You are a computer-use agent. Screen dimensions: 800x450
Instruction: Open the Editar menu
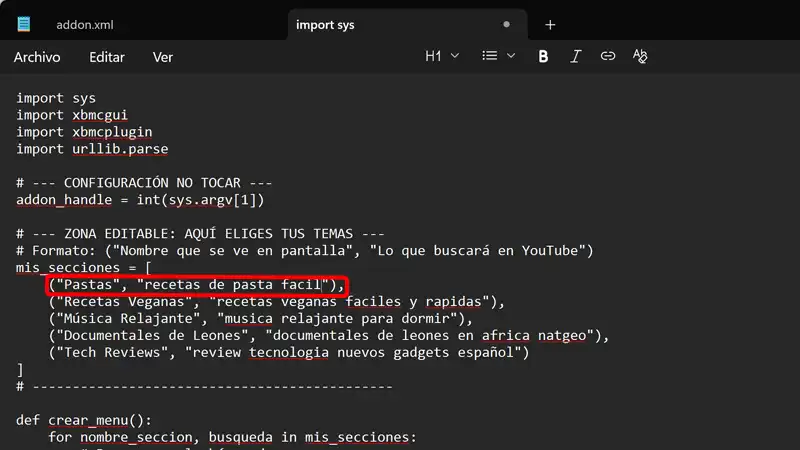coord(107,57)
